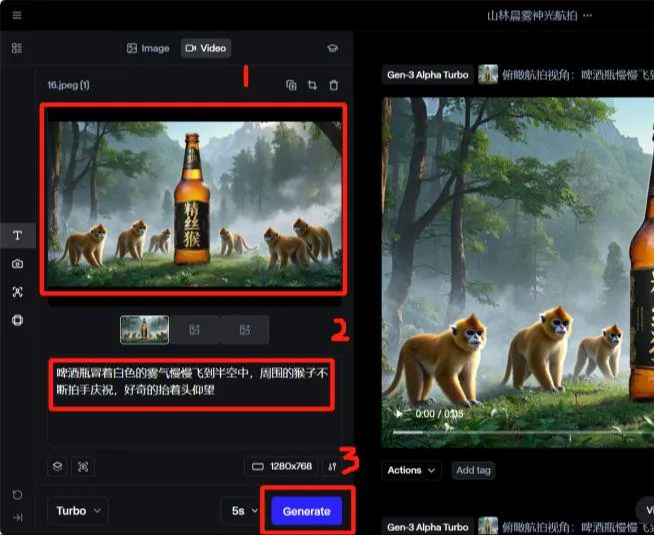
Task: Click the uploaded beer bottle image preview
Action: (194, 204)
